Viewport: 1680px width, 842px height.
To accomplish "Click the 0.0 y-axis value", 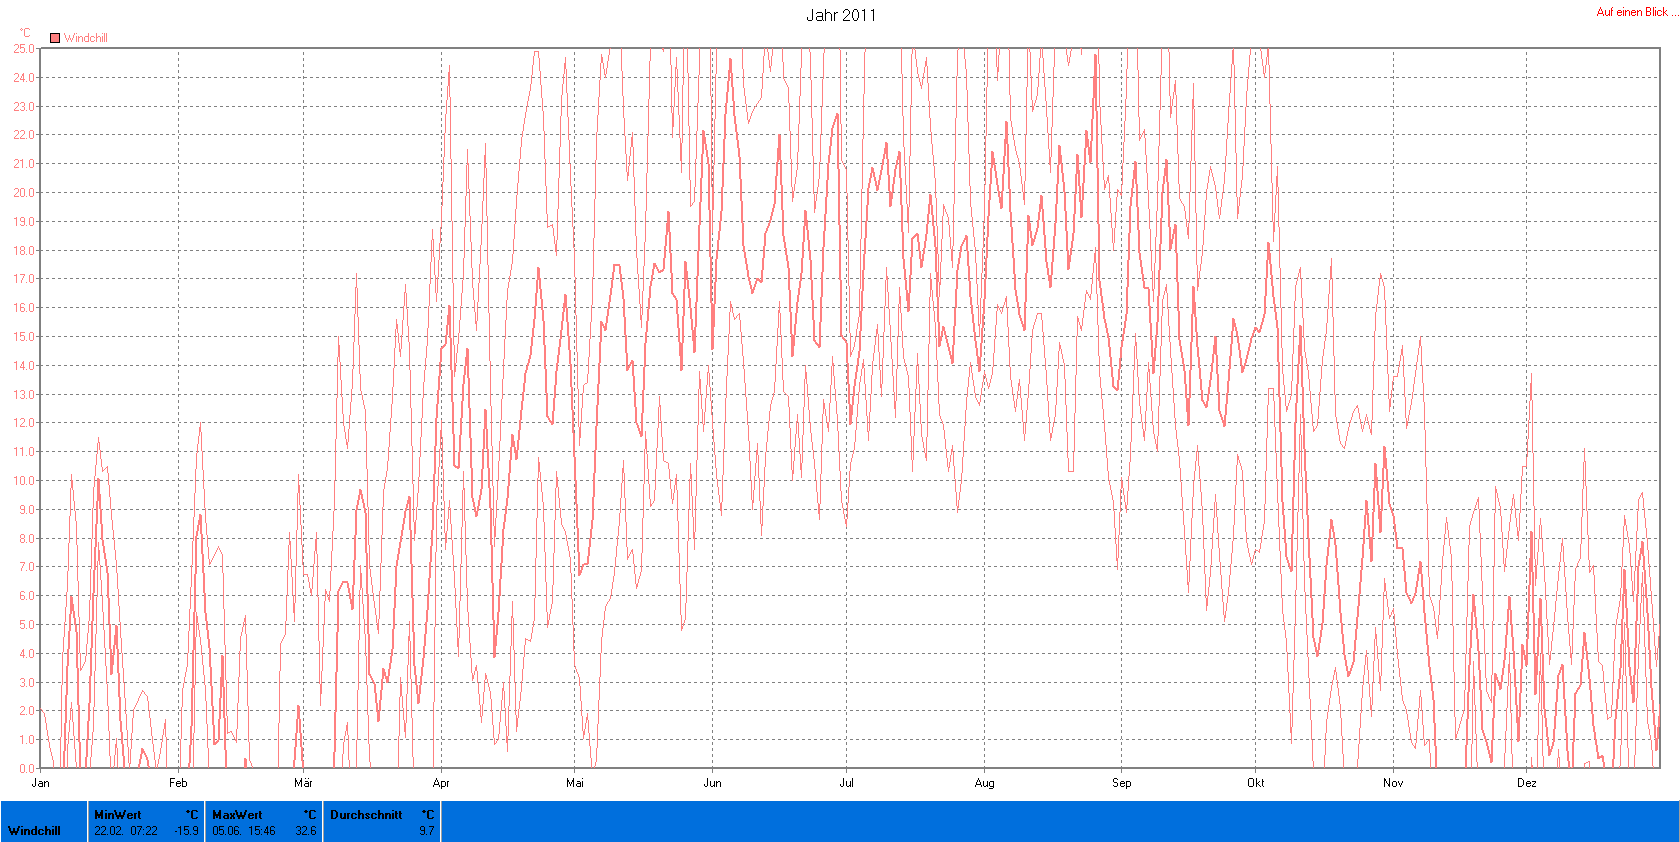I will click(x=26, y=768).
